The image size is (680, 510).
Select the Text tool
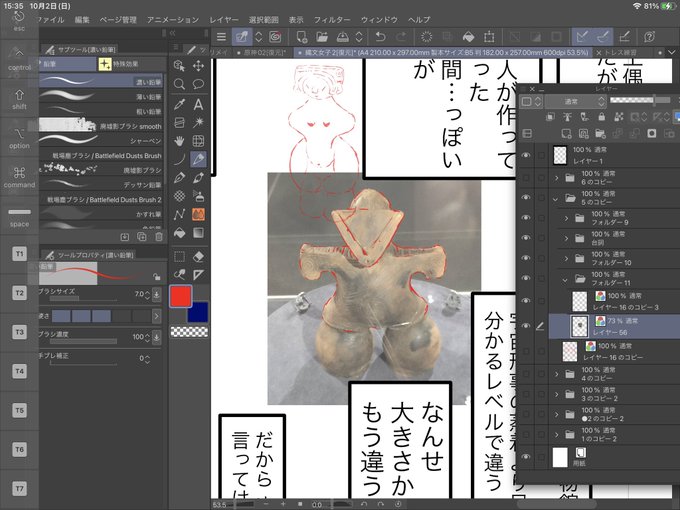point(198,104)
